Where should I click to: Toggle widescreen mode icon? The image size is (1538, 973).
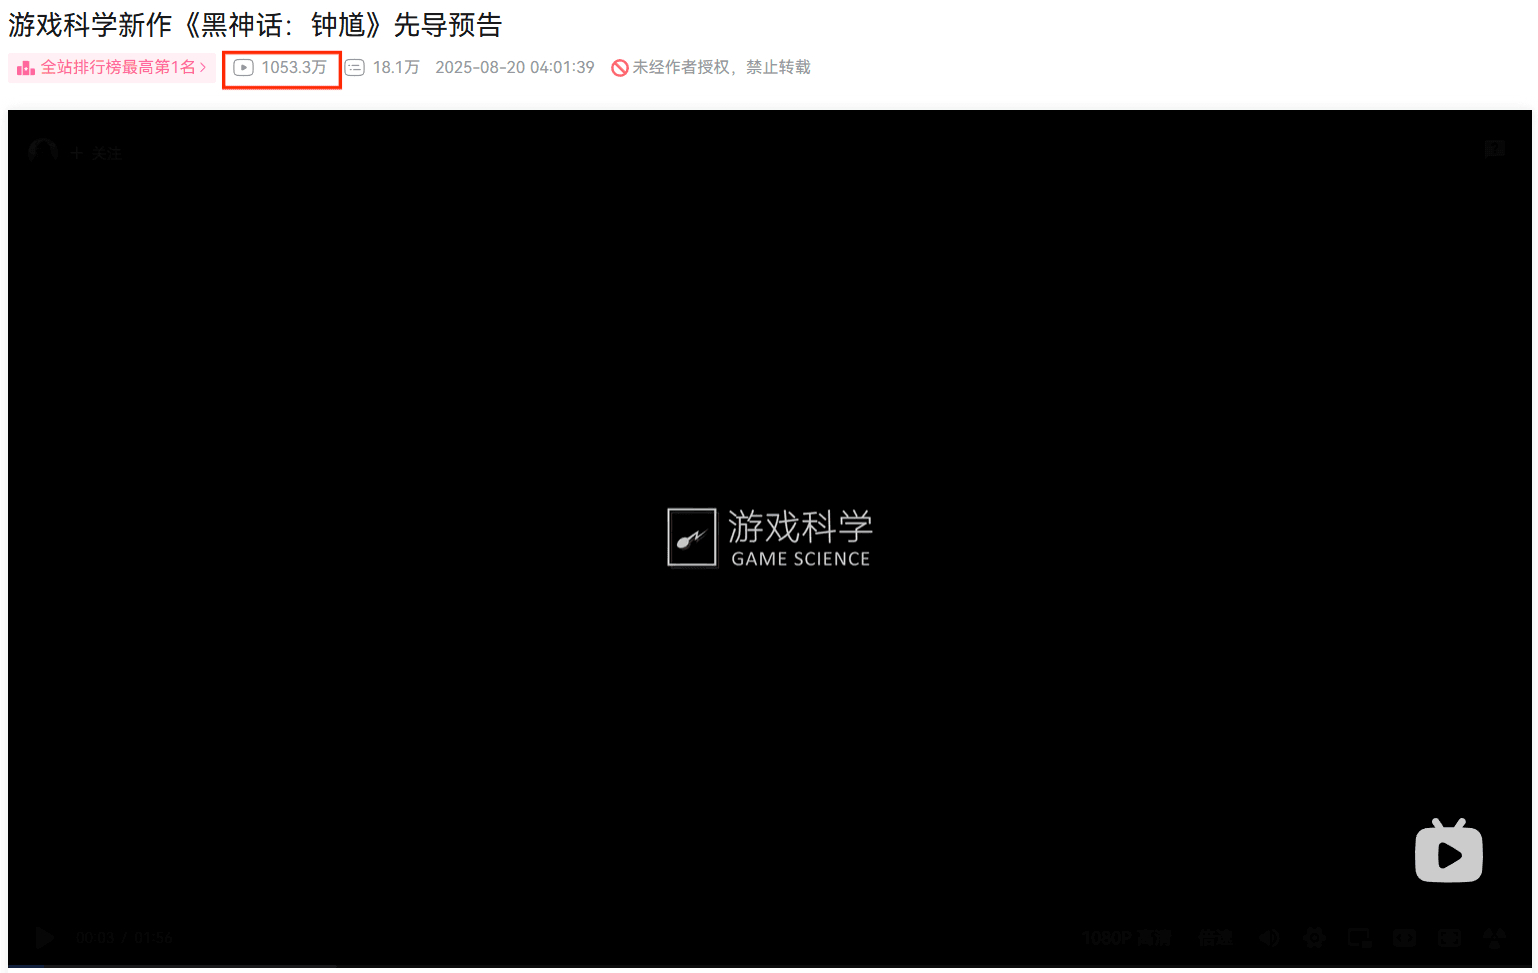1404,938
